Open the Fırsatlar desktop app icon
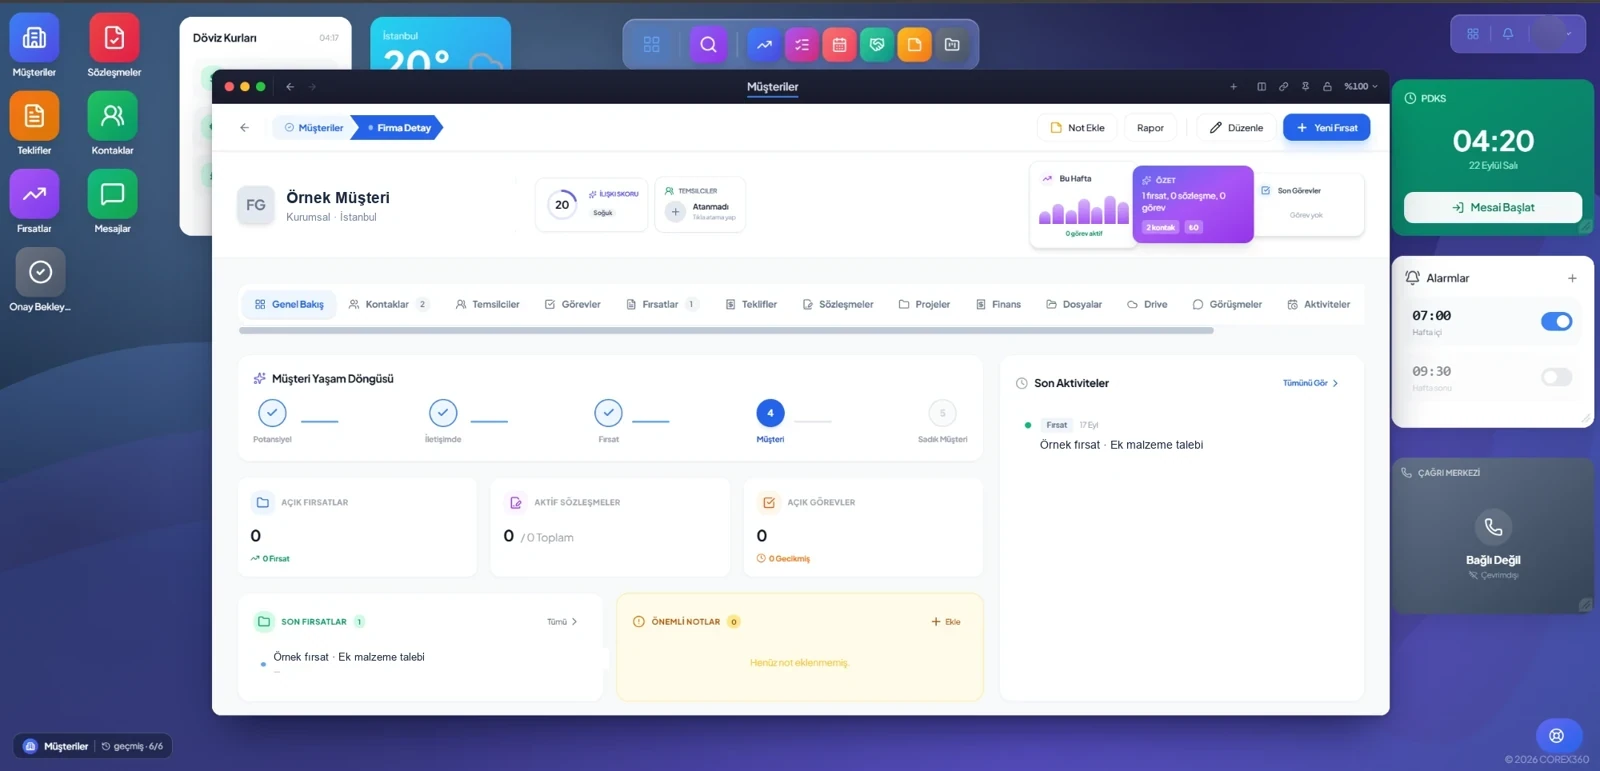 click(34, 194)
